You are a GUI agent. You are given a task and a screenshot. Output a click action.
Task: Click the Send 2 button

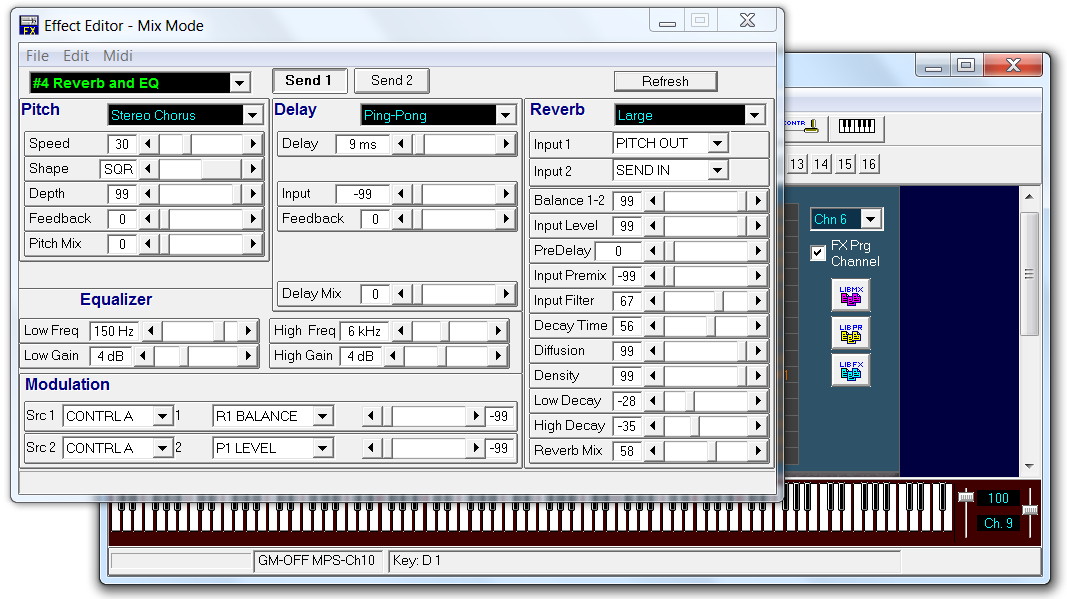(x=392, y=81)
